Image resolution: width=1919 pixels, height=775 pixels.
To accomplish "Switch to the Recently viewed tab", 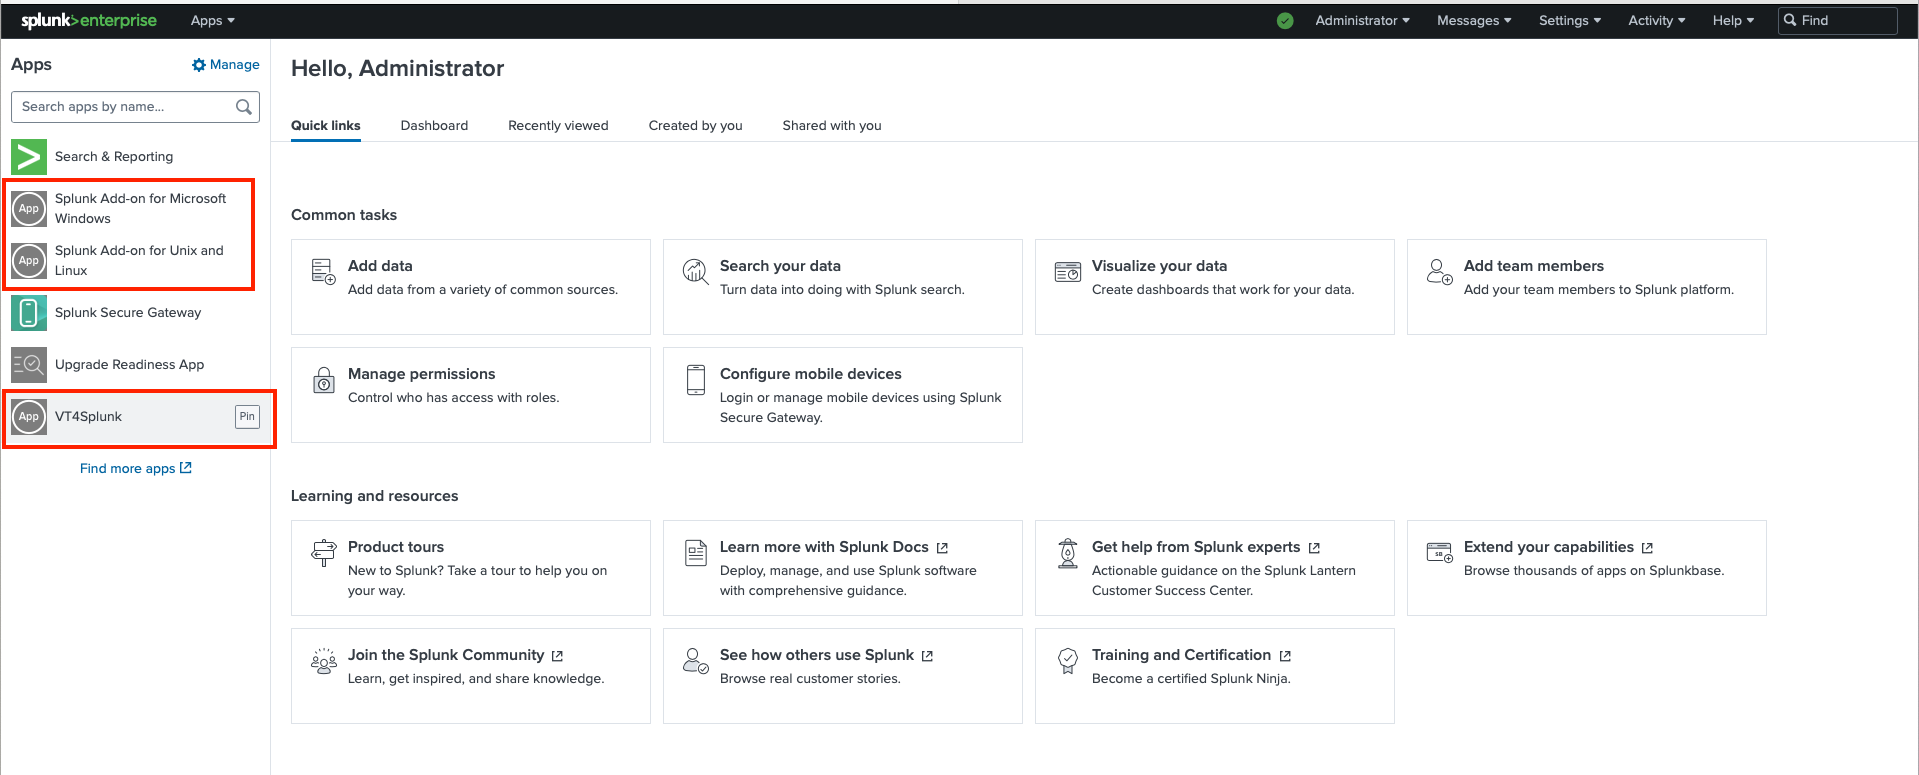I will (x=558, y=126).
